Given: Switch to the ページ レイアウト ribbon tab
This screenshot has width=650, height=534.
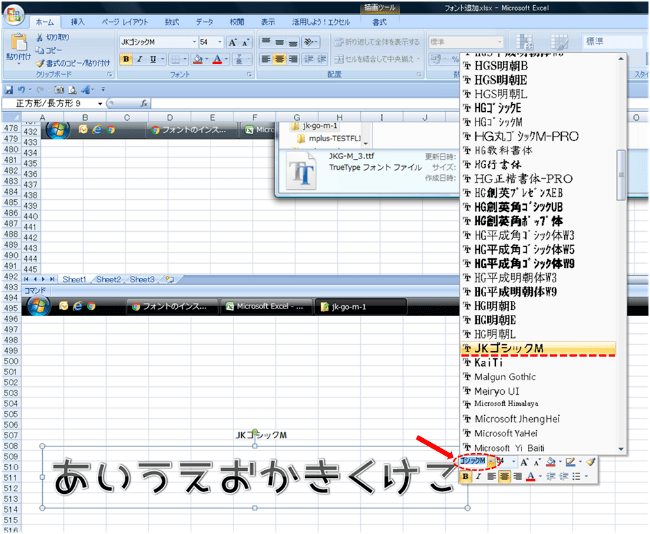Looking at the screenshot, I should pos(125,22).
